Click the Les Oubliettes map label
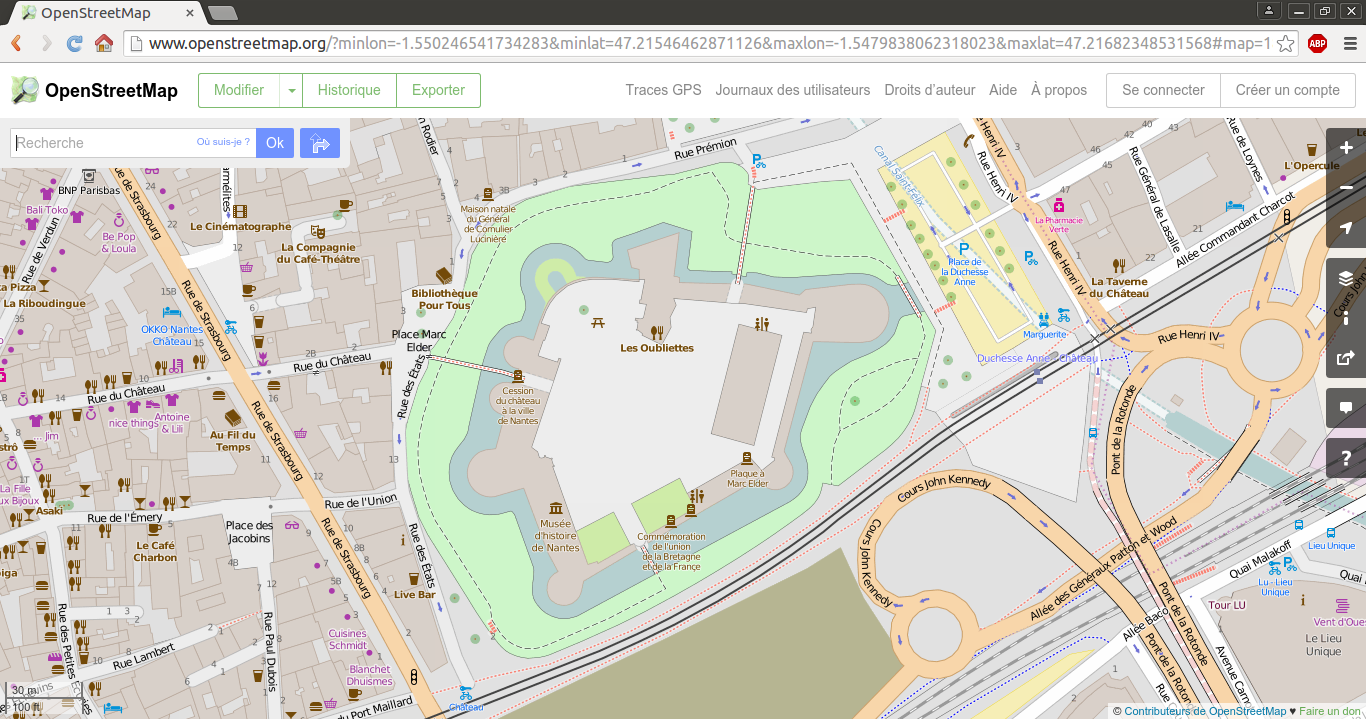Viewport: 1366px width, 719px height. [x=657, y=348]
